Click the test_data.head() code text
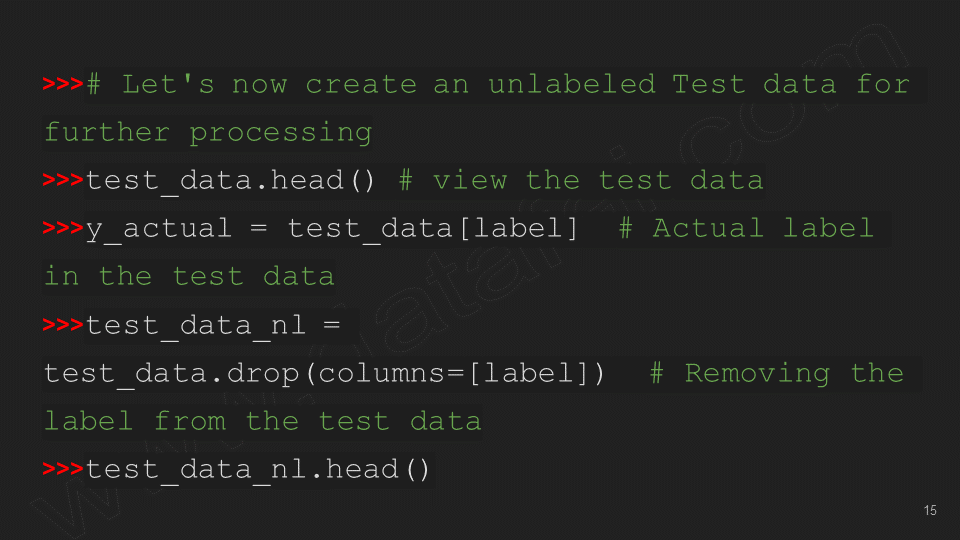 point(230,181)
